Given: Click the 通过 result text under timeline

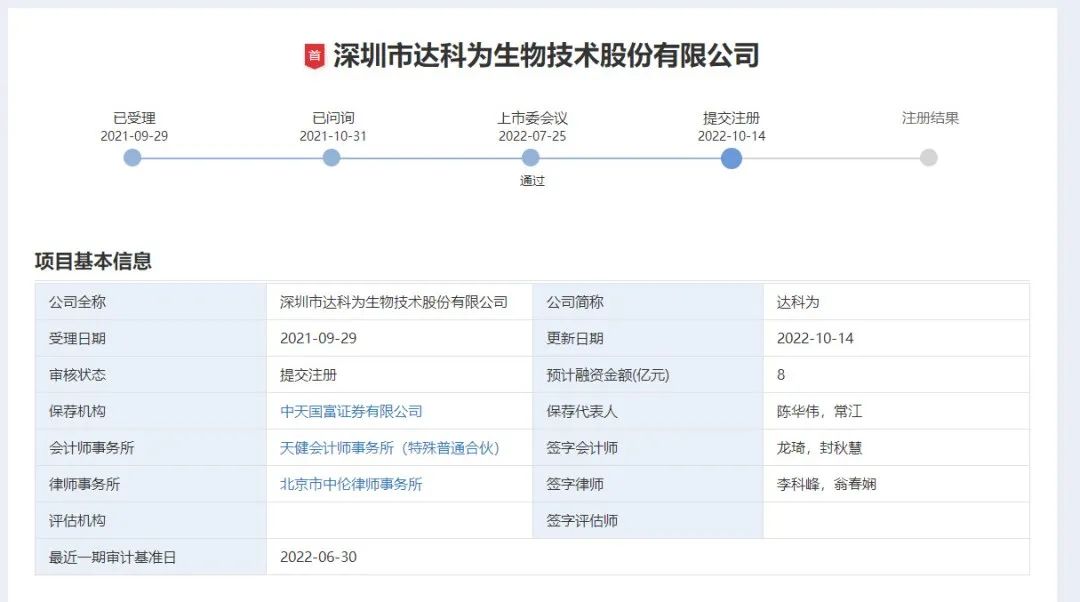Looking at the screenshot, I should point(532,181).
